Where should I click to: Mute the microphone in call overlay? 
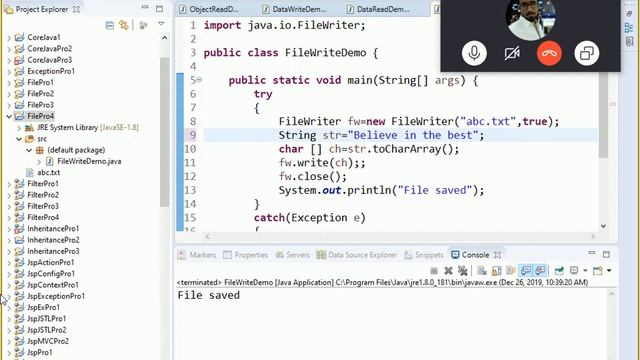474,53
